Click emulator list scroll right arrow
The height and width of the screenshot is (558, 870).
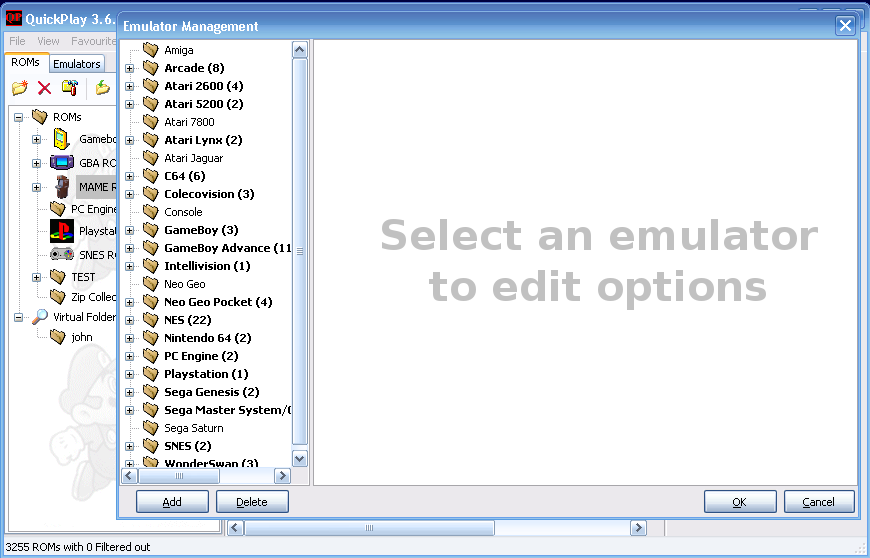pos(282,475)
